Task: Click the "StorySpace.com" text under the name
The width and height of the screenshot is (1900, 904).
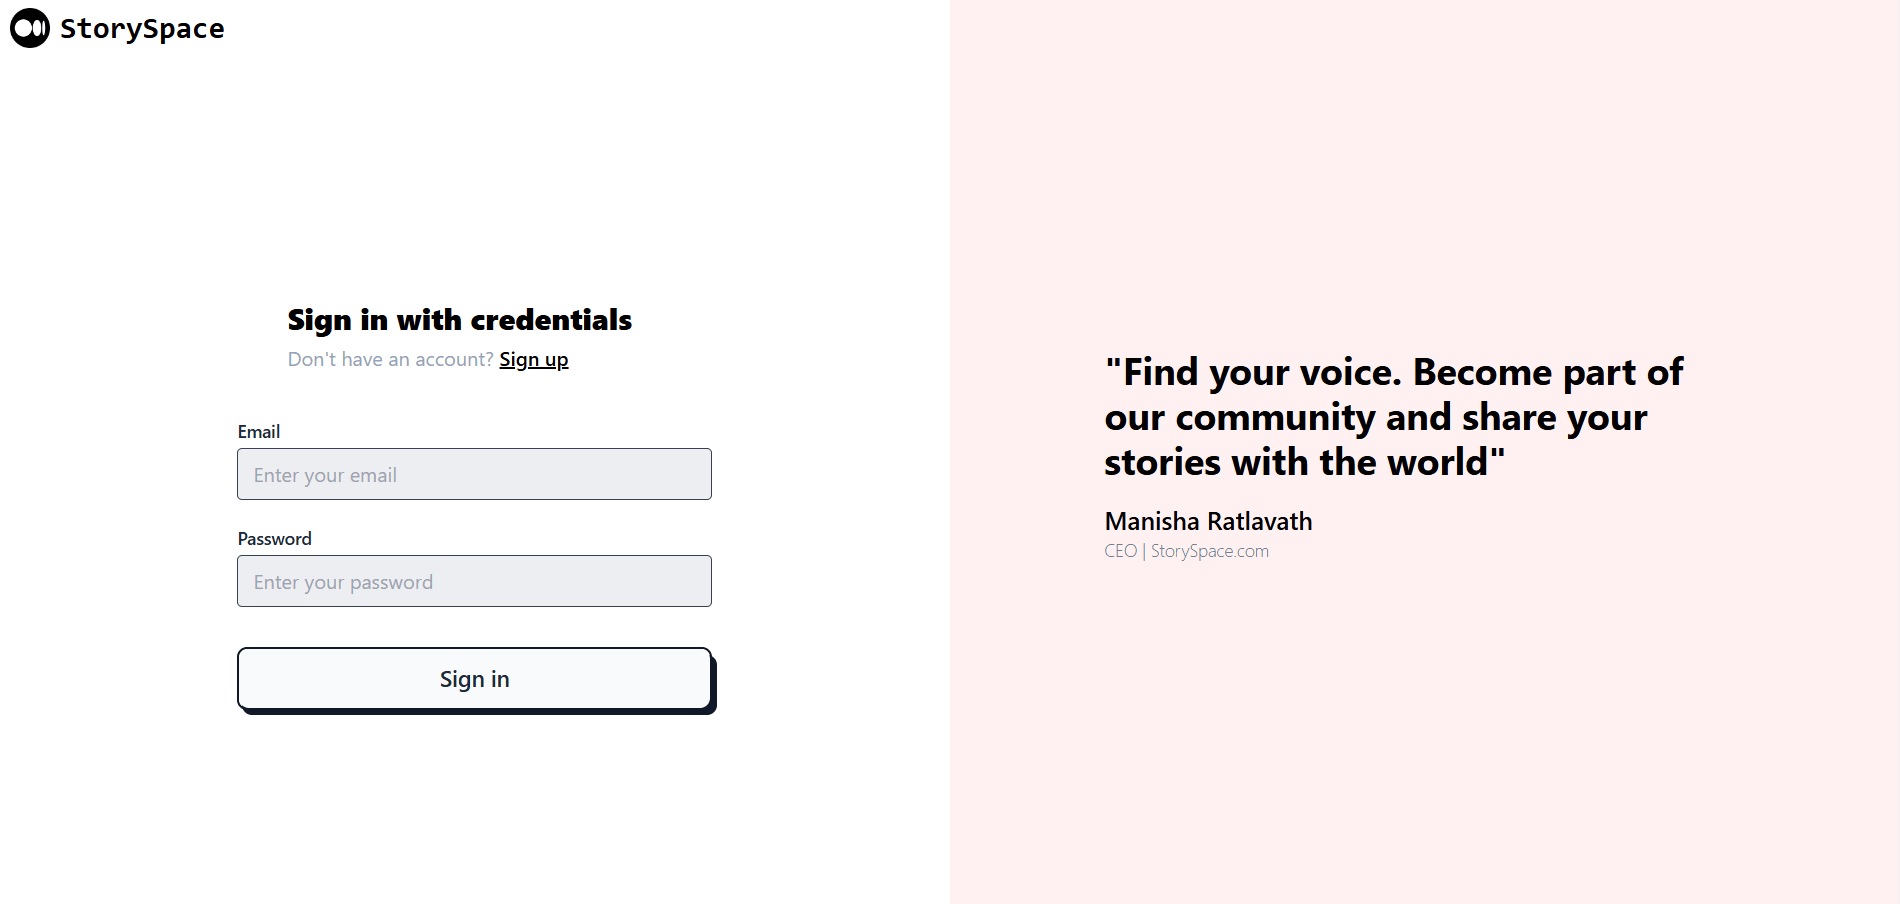Action: pos(1210,552)
